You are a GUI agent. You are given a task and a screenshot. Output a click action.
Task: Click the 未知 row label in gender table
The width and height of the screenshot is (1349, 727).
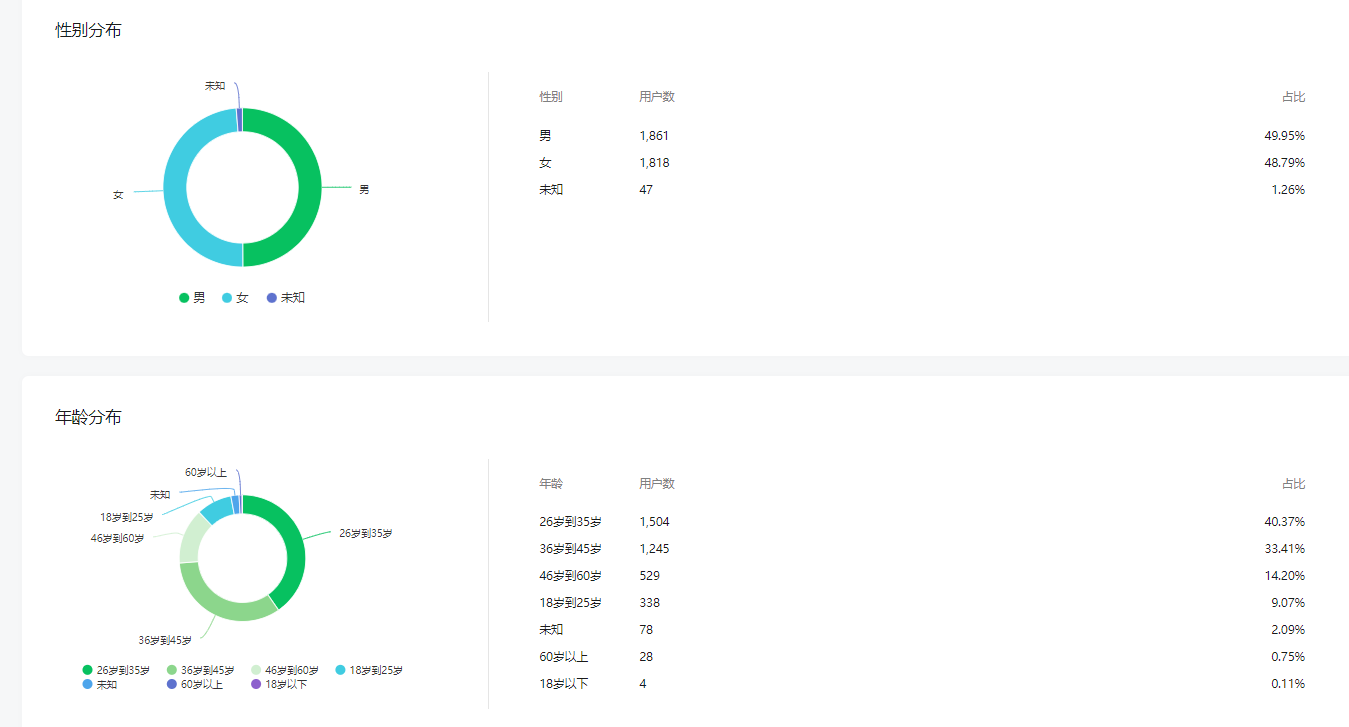tap(551, 190)
